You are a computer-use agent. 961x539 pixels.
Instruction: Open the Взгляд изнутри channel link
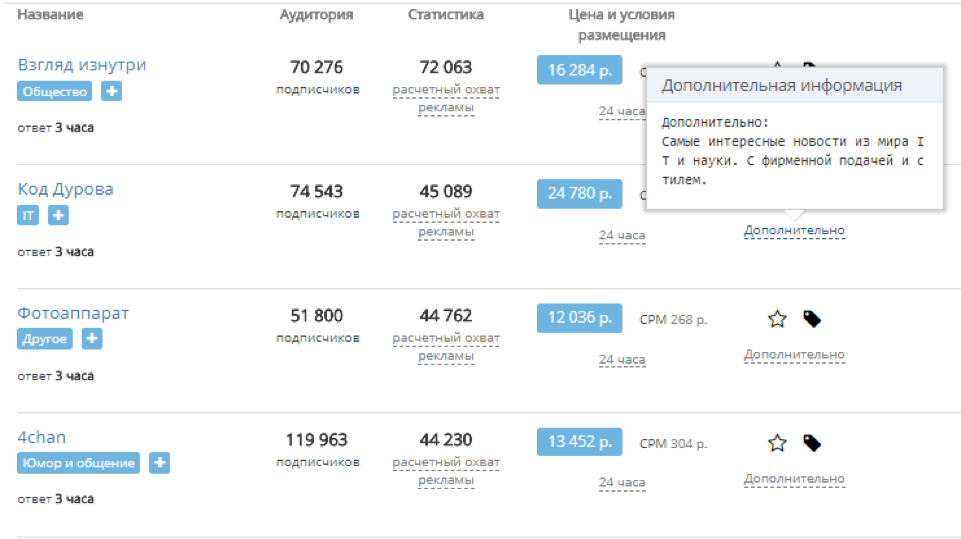pos(82,64)
